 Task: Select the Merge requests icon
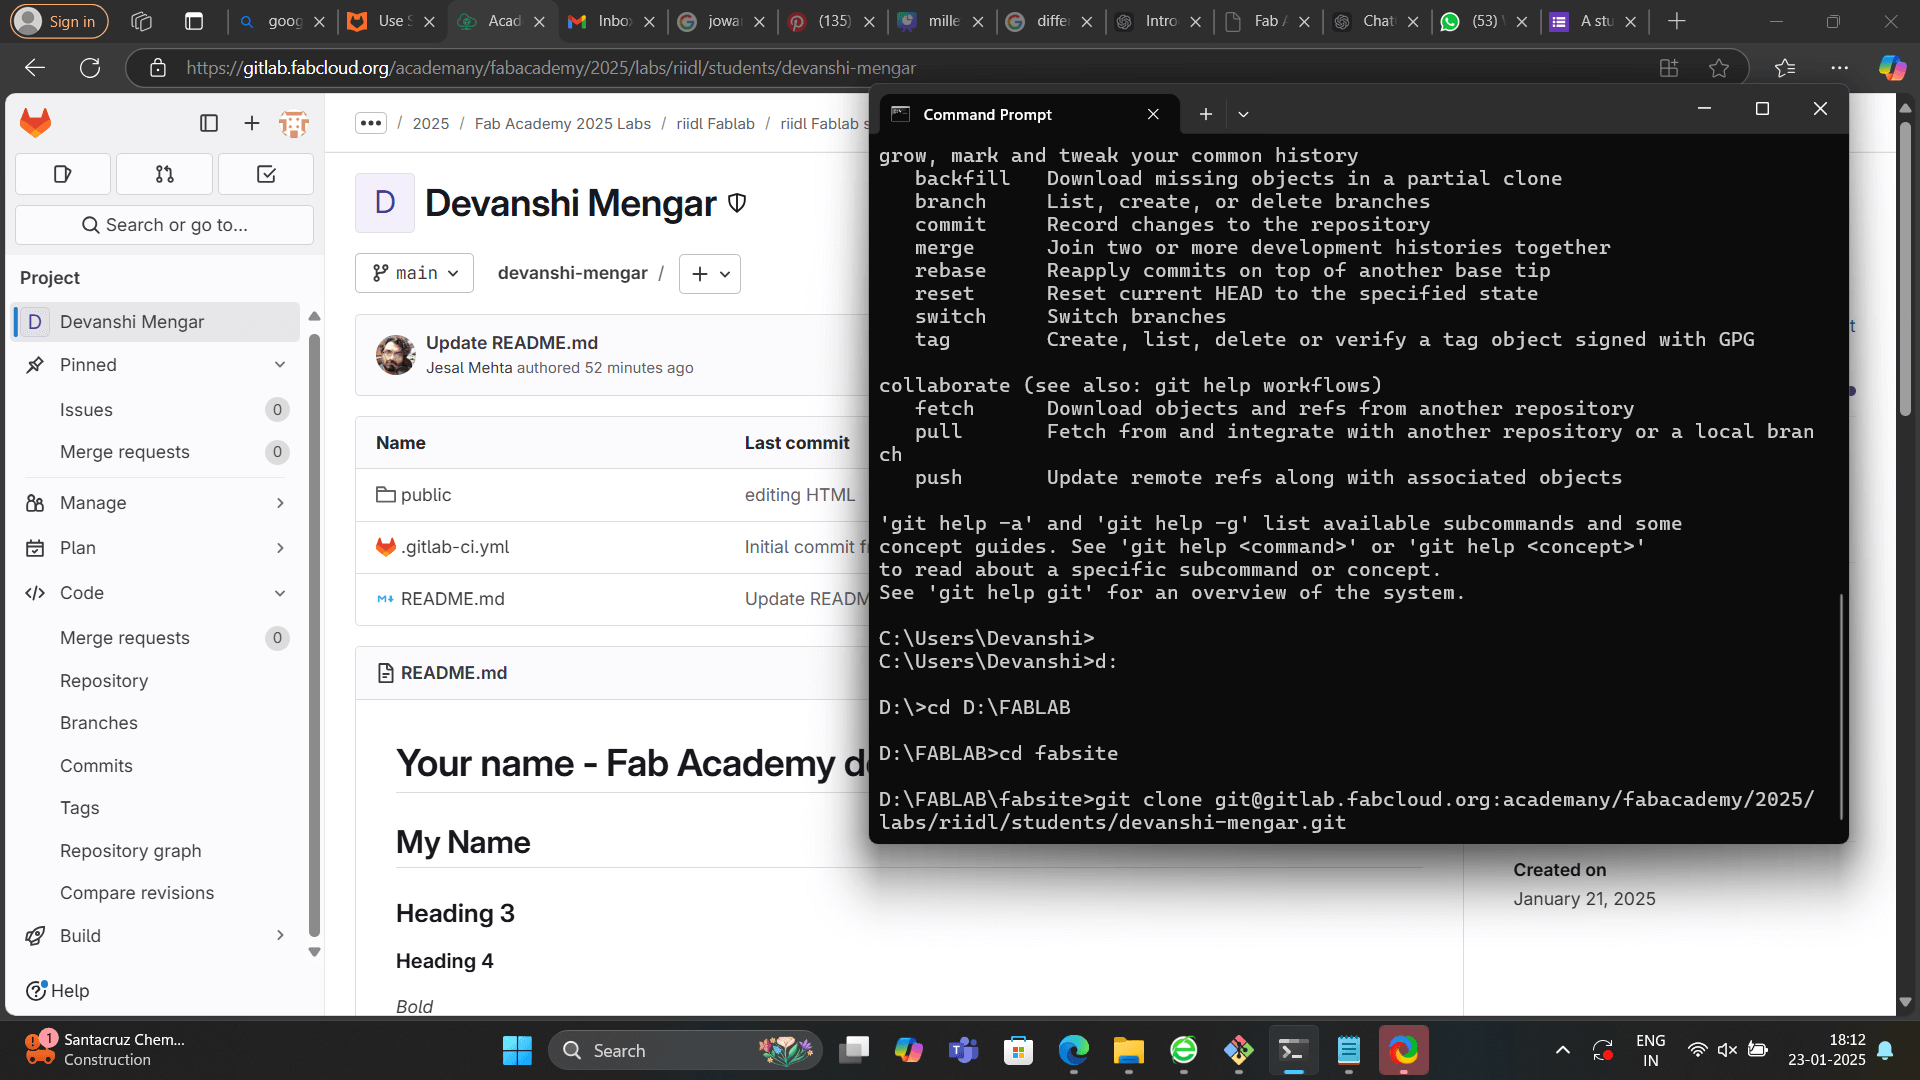(x=164, y=174)
